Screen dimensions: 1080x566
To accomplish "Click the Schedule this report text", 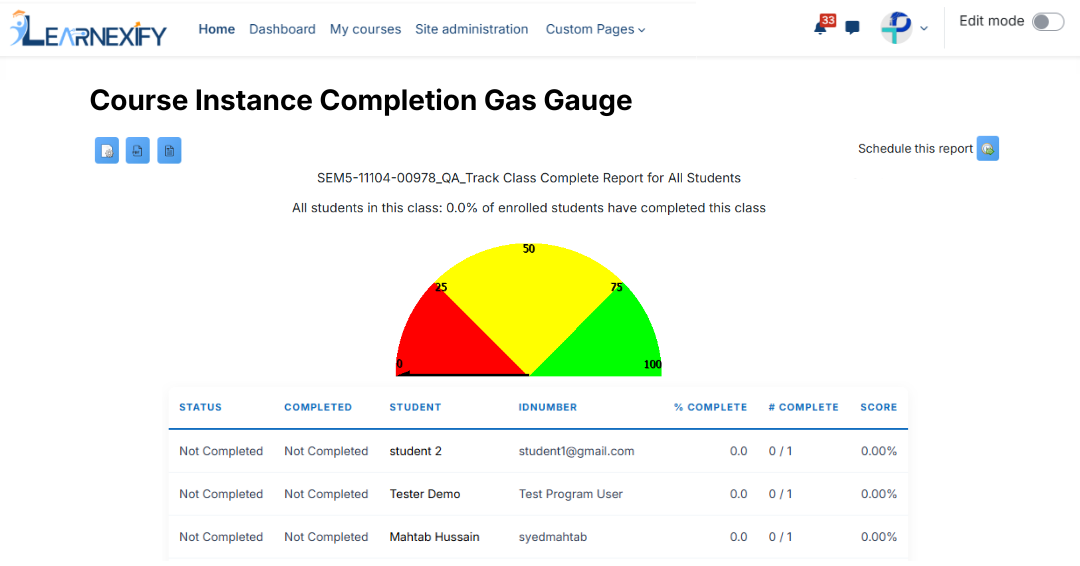I will tap(915, 149).
